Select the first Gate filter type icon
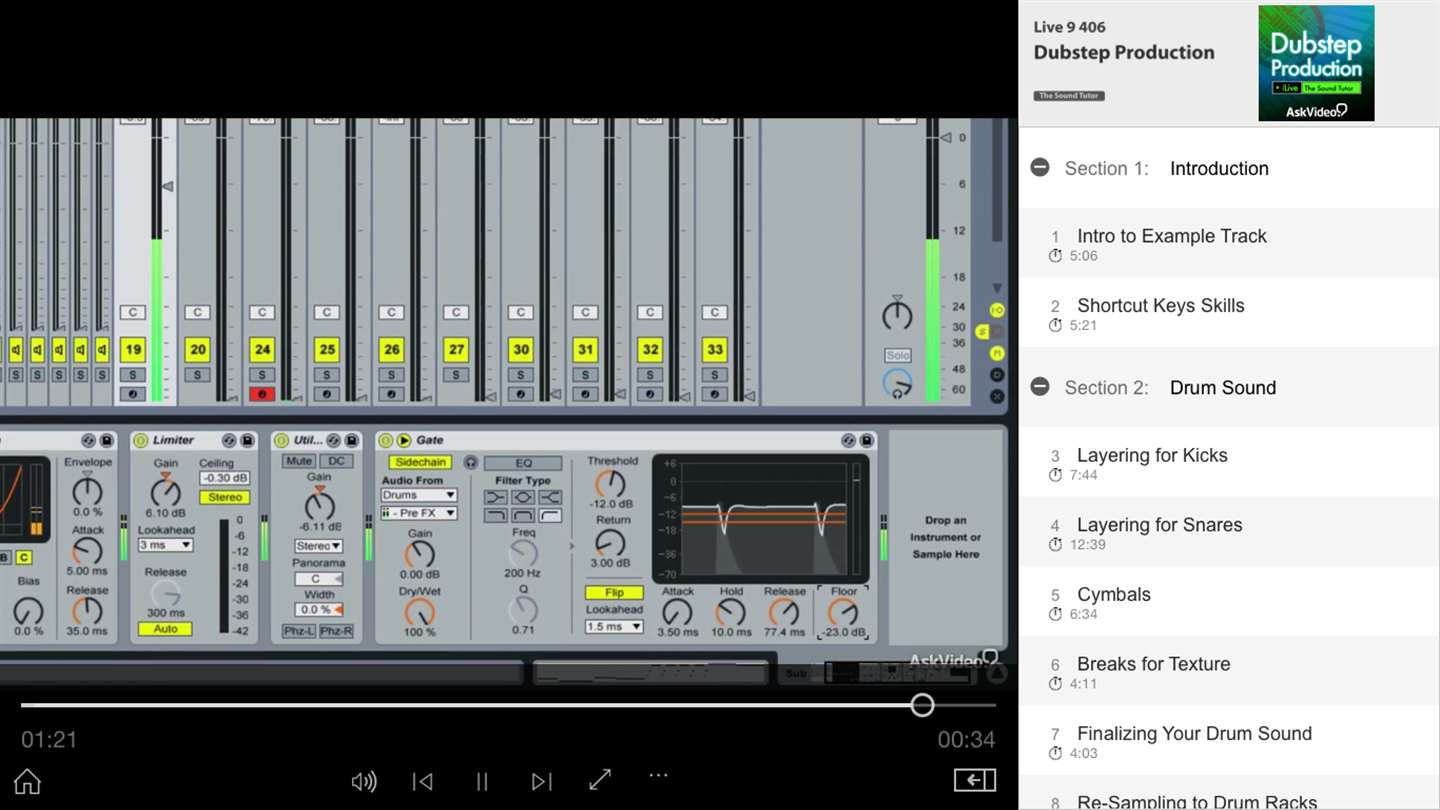The width and height of the screenshot is (1440, 810). [x=496, y=497]
